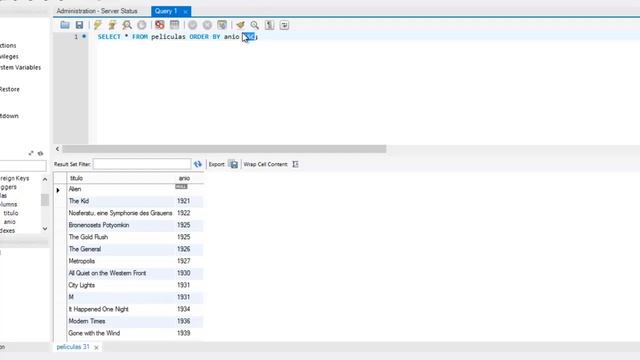
Task: Click the ORDER keyword in the SQL editor
Action: (x=199, y=37)
